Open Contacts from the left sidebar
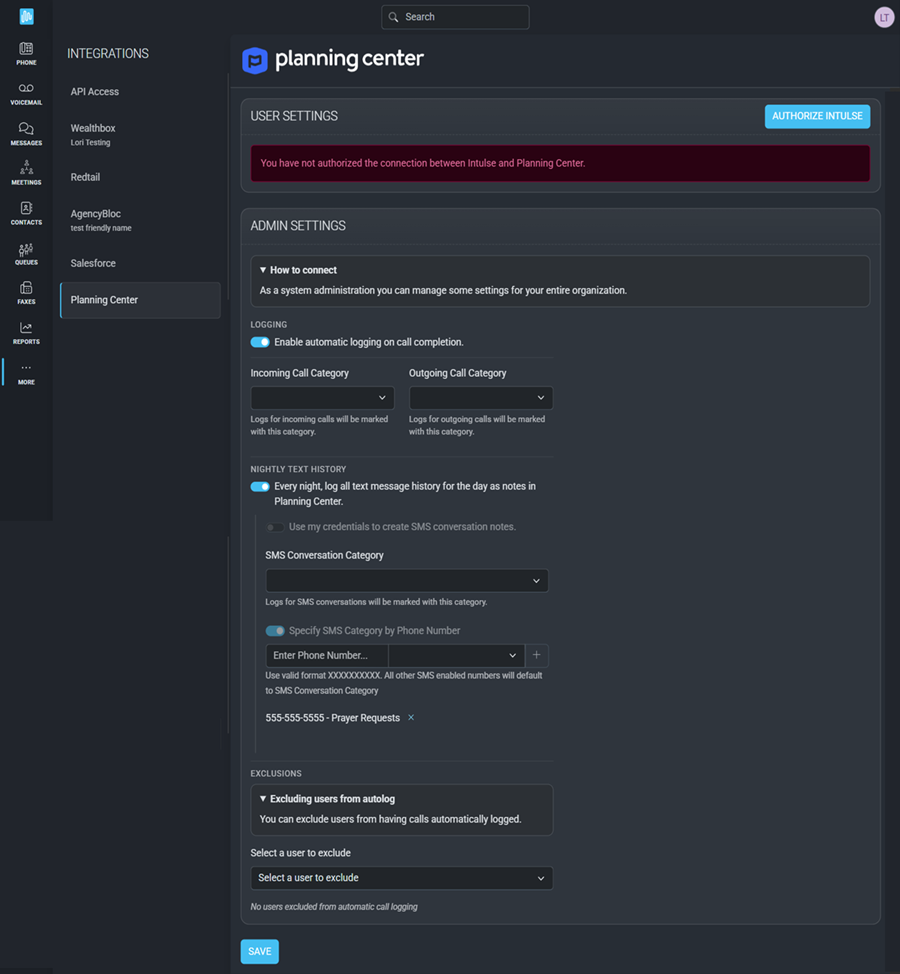900x974 pixels. click(26, 212)
